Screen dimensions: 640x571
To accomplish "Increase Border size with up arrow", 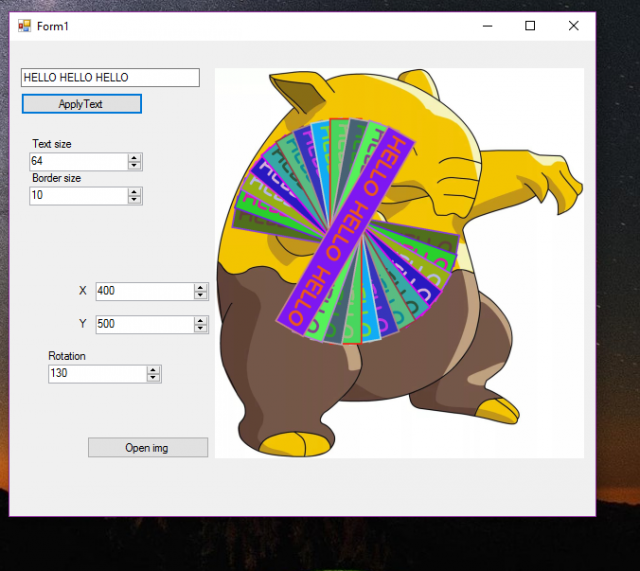I will [134, 192].
